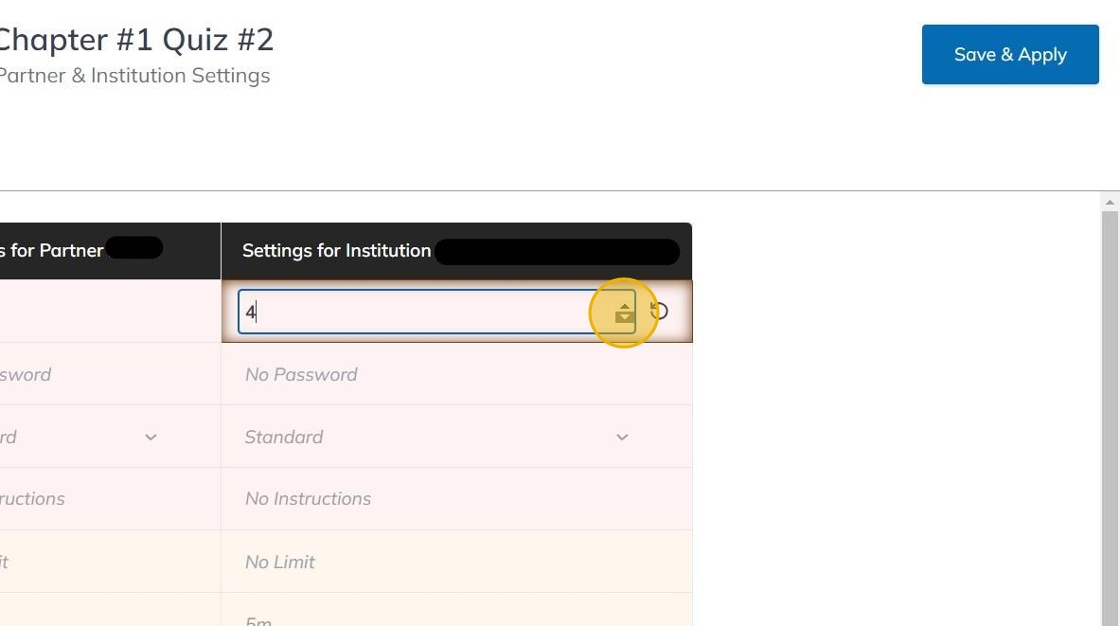Reset the institution attempts value with the revert icon
Screen dimensions: 1120x626
pyautogui.click(x=659, y=311)
